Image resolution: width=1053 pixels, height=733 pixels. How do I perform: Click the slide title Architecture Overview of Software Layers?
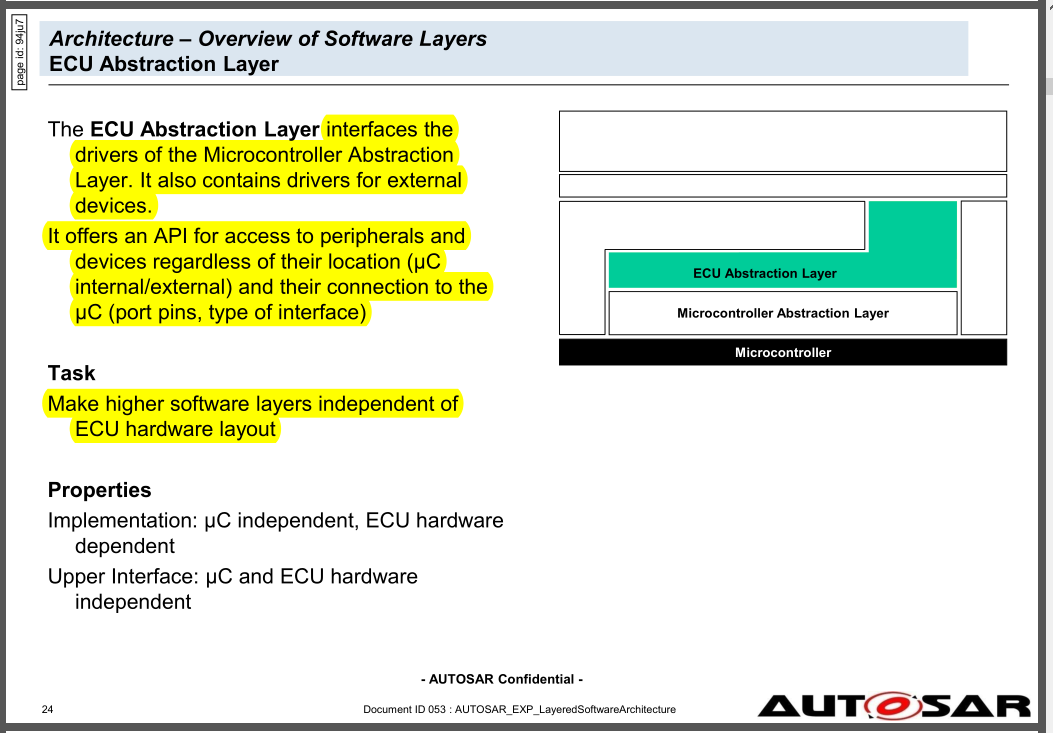click(x=267, y=38)
